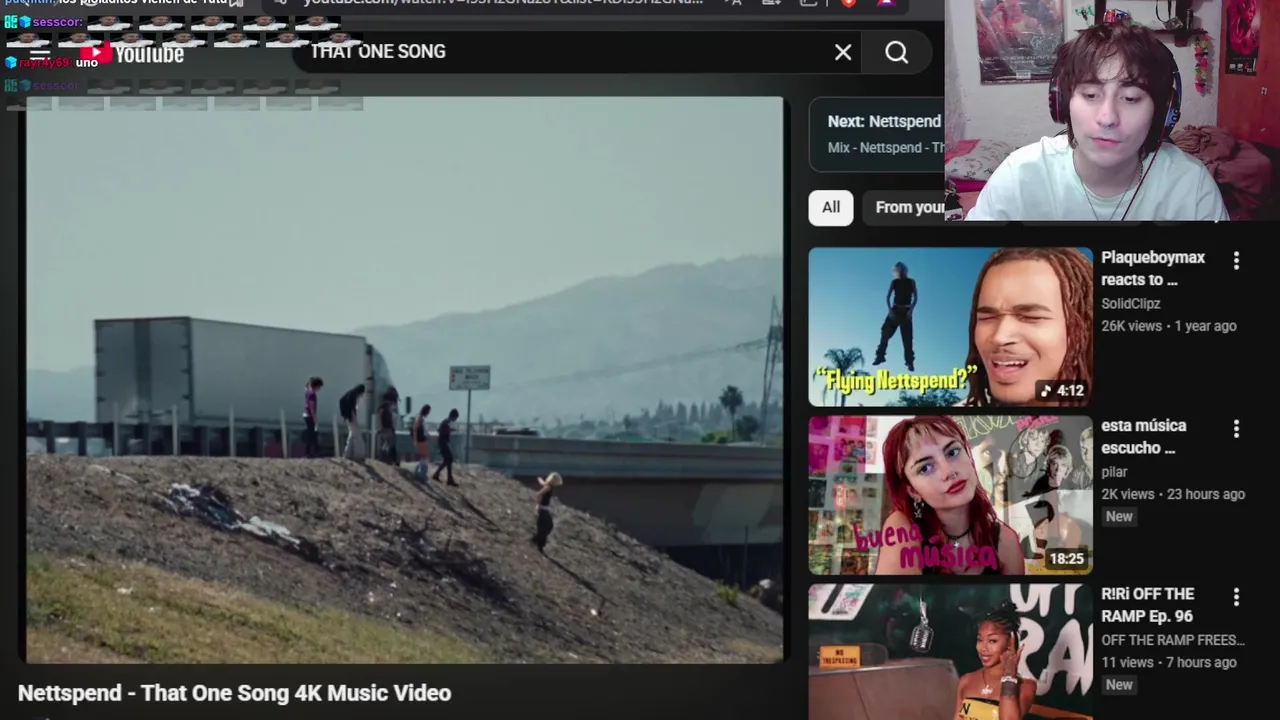Click the 2K views • 23 hours ago text

[1173, 493]
